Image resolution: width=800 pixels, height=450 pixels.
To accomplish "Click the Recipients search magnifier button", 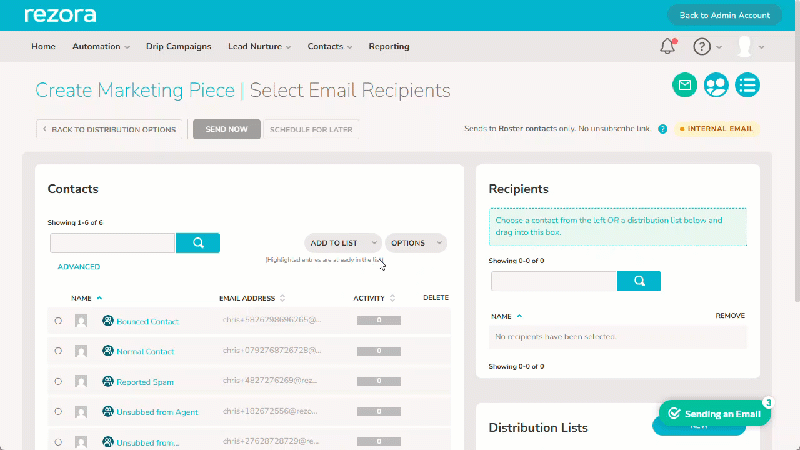I will (639, 281).
